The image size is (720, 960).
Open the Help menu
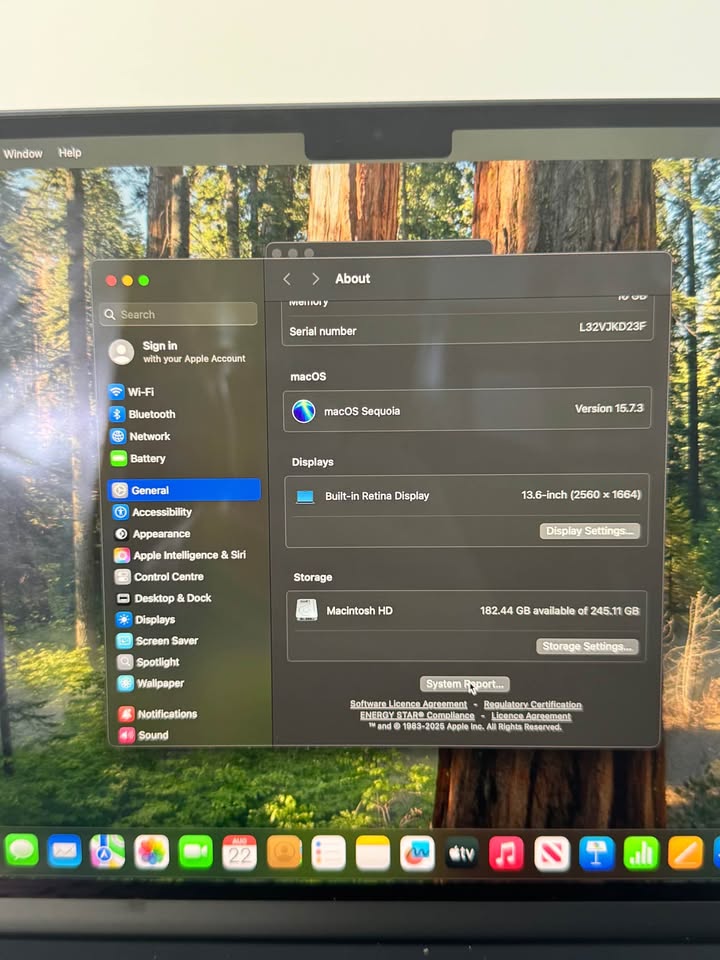70,152
